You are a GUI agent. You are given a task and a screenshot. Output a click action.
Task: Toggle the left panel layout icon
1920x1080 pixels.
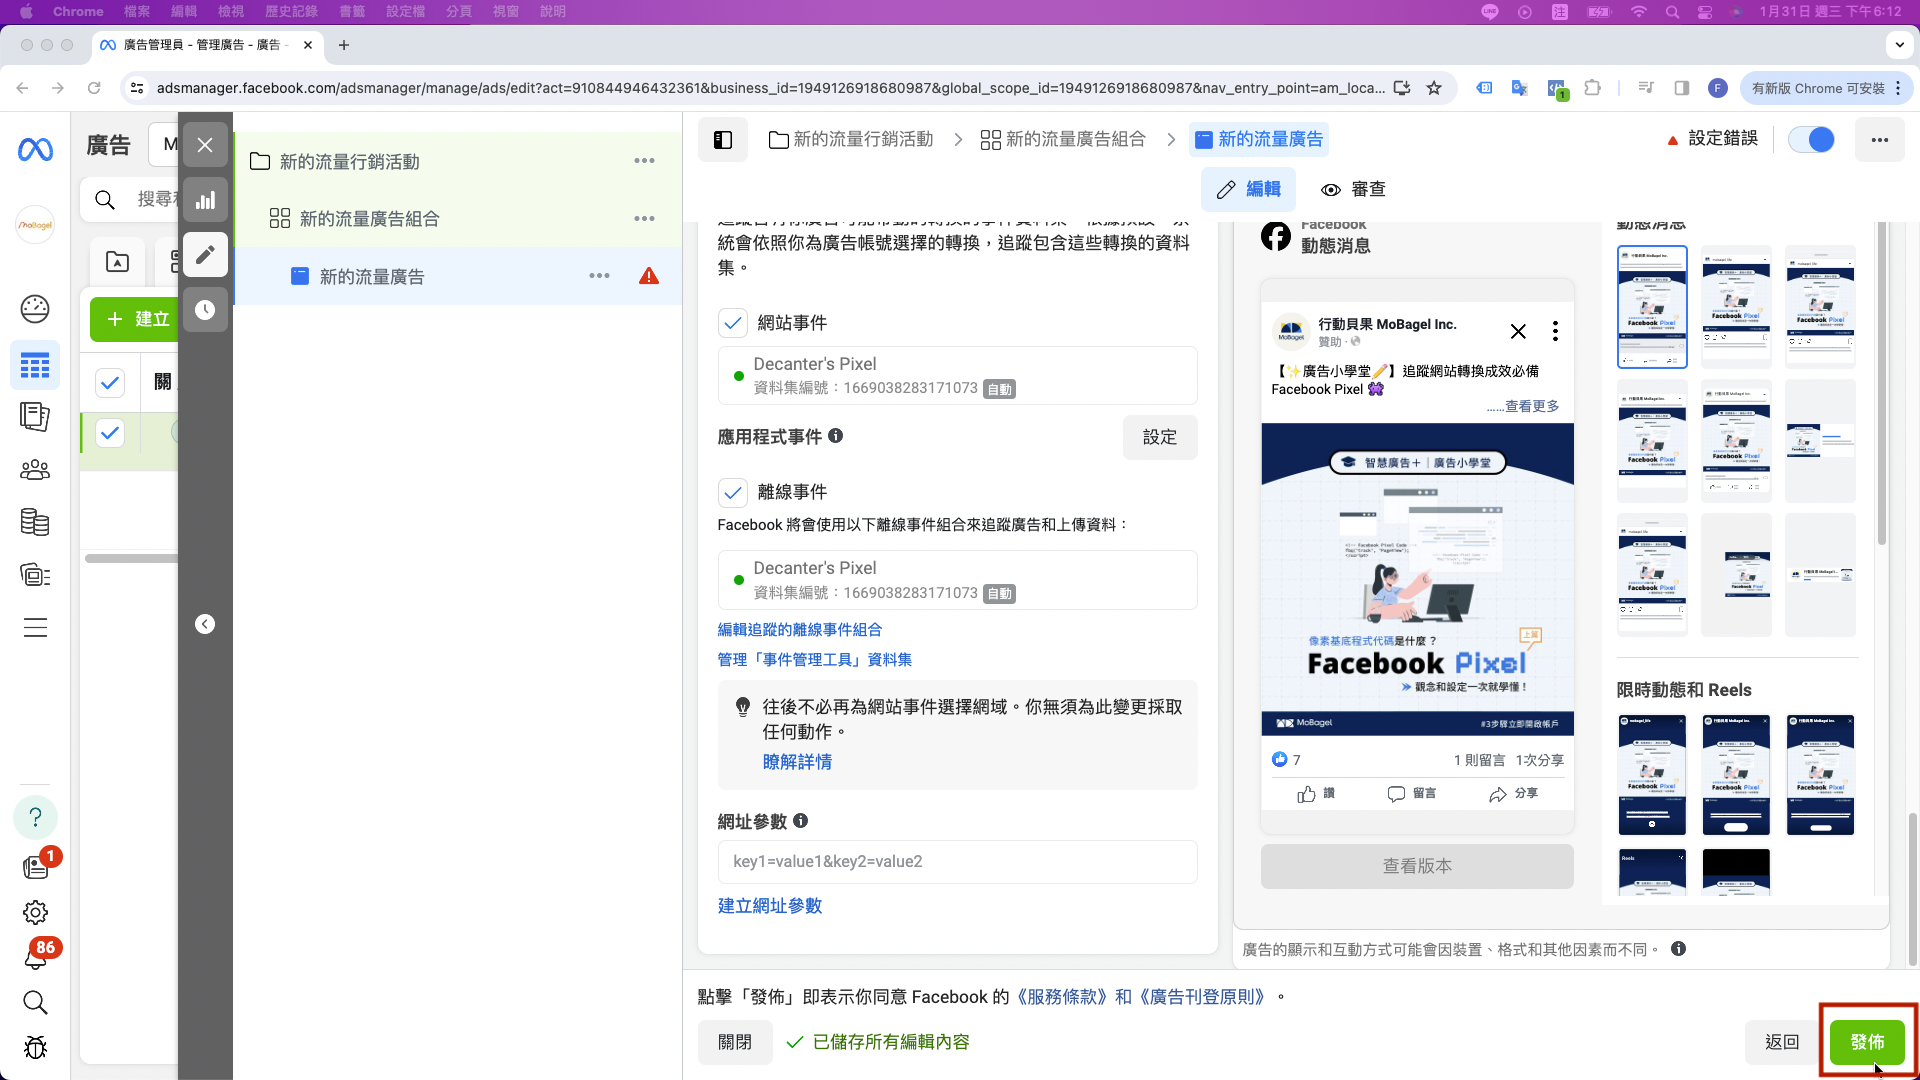(723, 140)
